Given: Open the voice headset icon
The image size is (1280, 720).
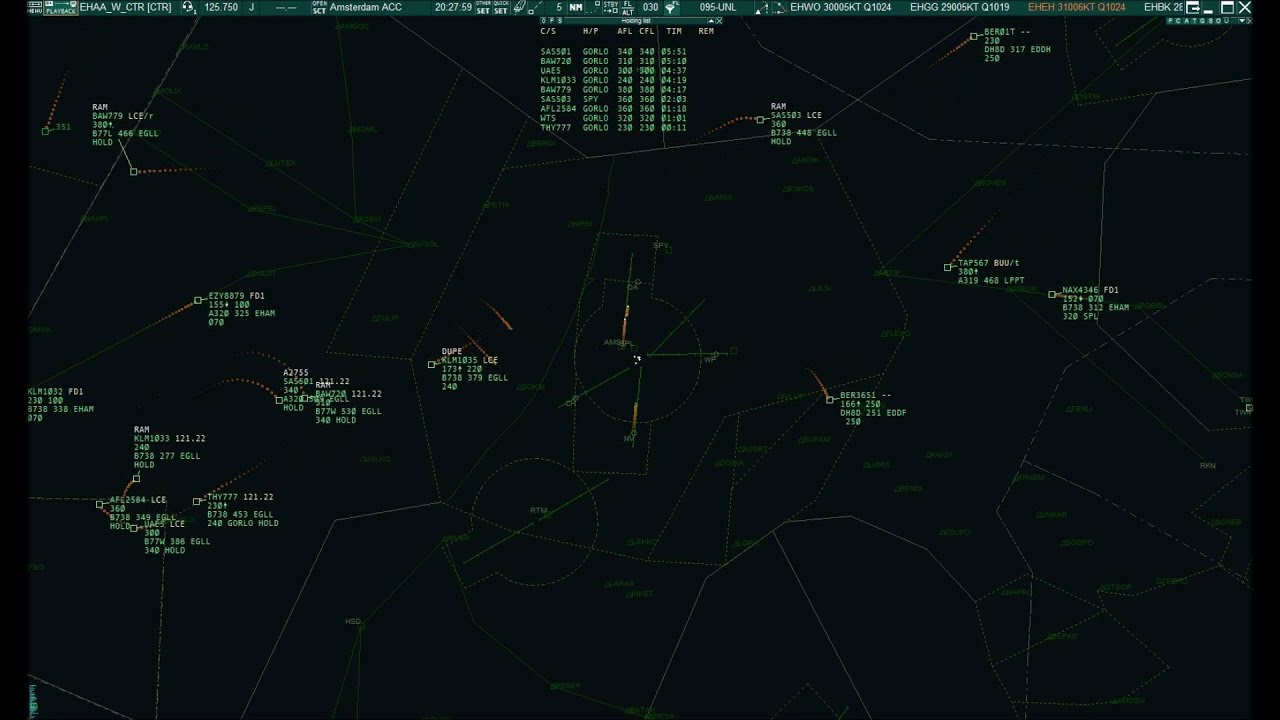Looking at the screenshot, I should (188, 7).
